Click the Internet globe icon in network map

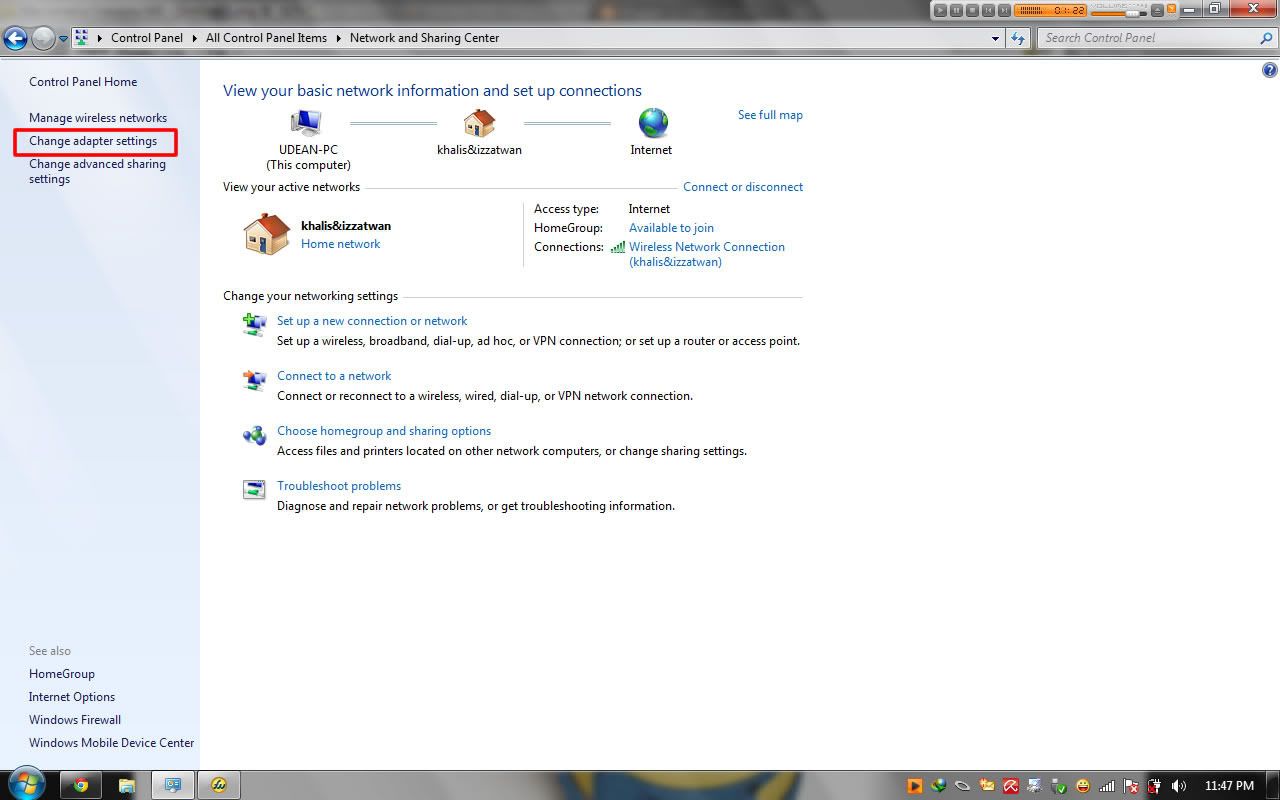click(652, 123)
